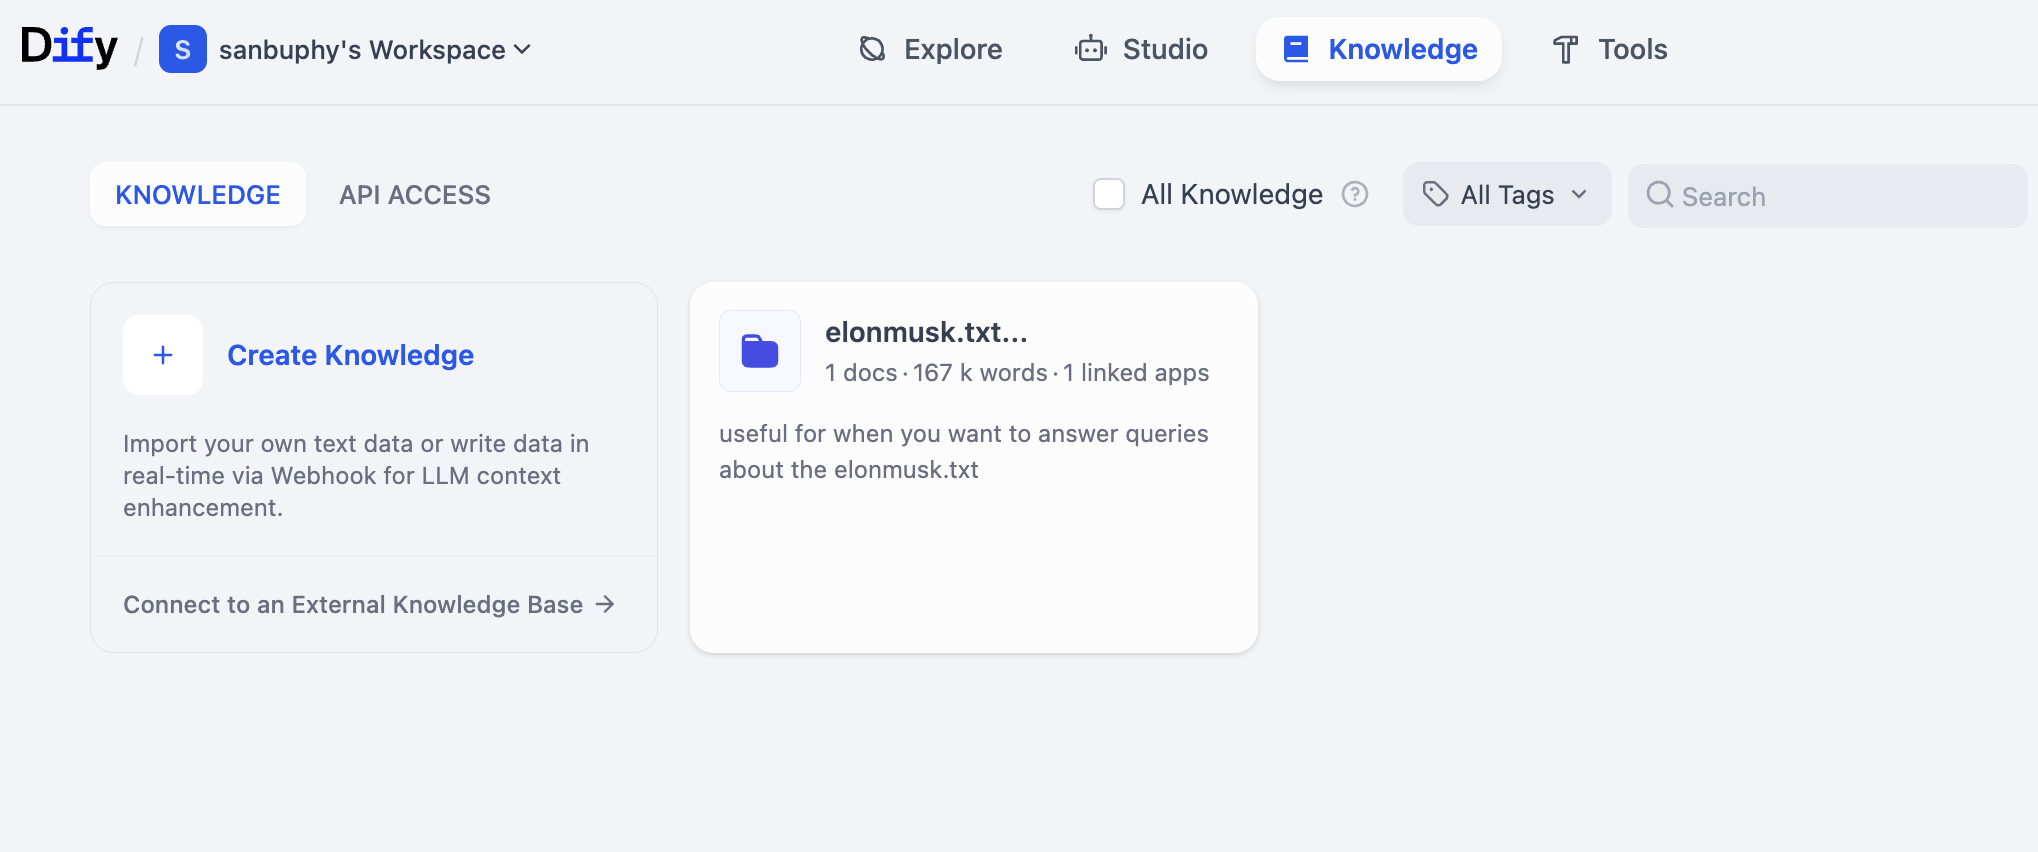Click the plus icon for Create Knowledge
The image size is (2038, 852).
click(163, 355)
